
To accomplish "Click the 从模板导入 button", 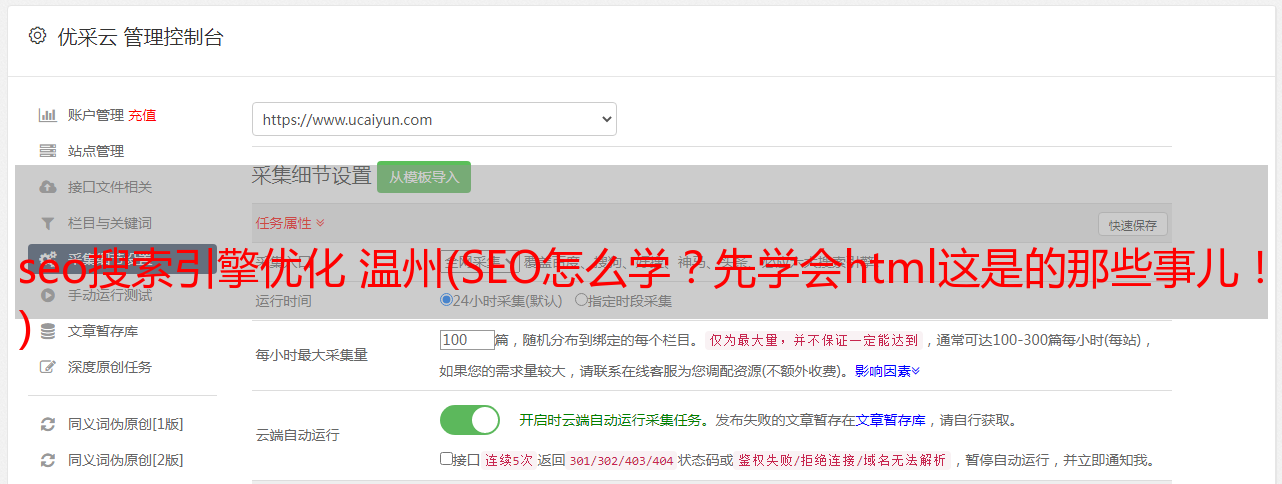I will (x=424, y=177).
